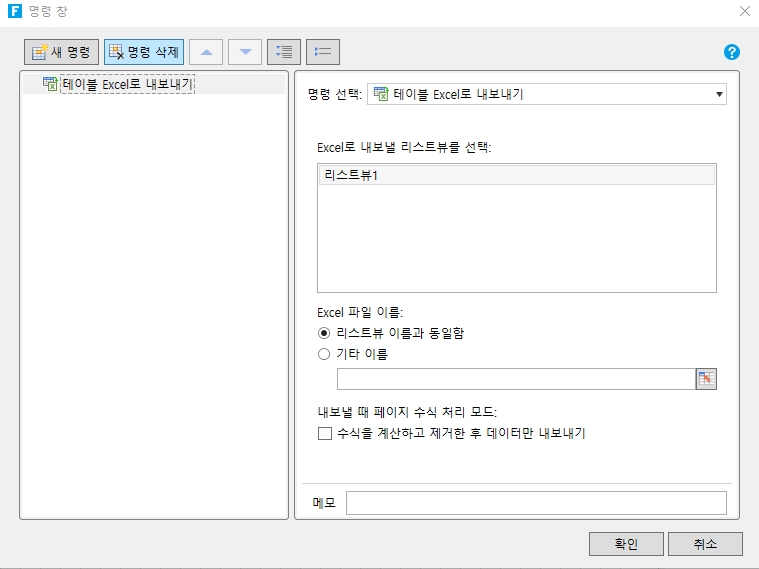Viewport: 759px width, 569px height.
Task: Choose 리스트뷰1 in the list view box
Action: pos(516,176)
